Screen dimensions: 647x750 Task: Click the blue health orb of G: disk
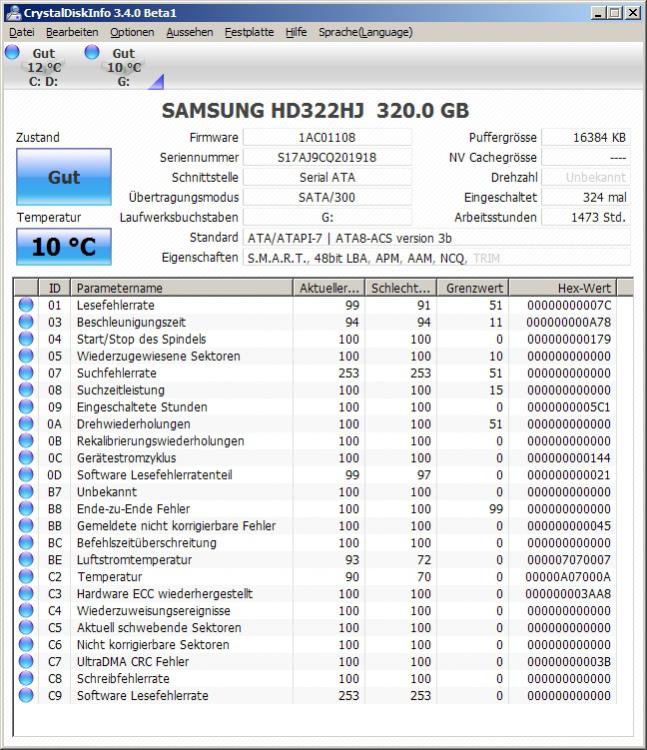[x=92, y=52]
